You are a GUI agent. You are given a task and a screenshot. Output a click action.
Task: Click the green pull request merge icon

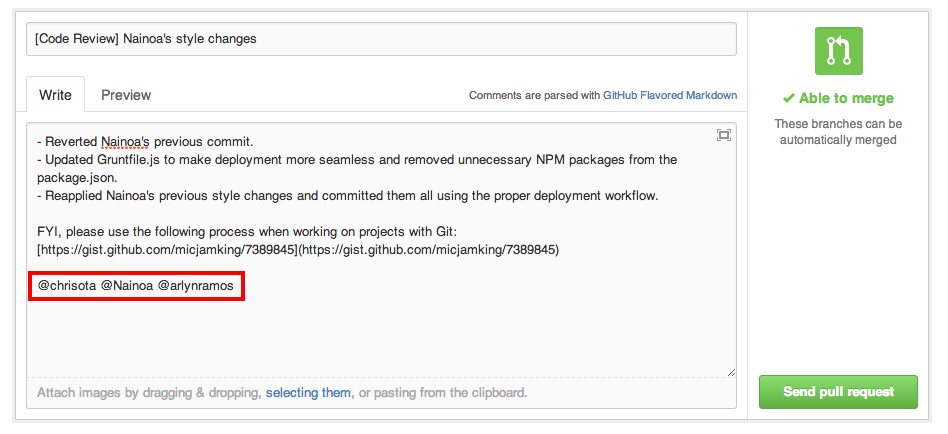click(x=838, y=51)
